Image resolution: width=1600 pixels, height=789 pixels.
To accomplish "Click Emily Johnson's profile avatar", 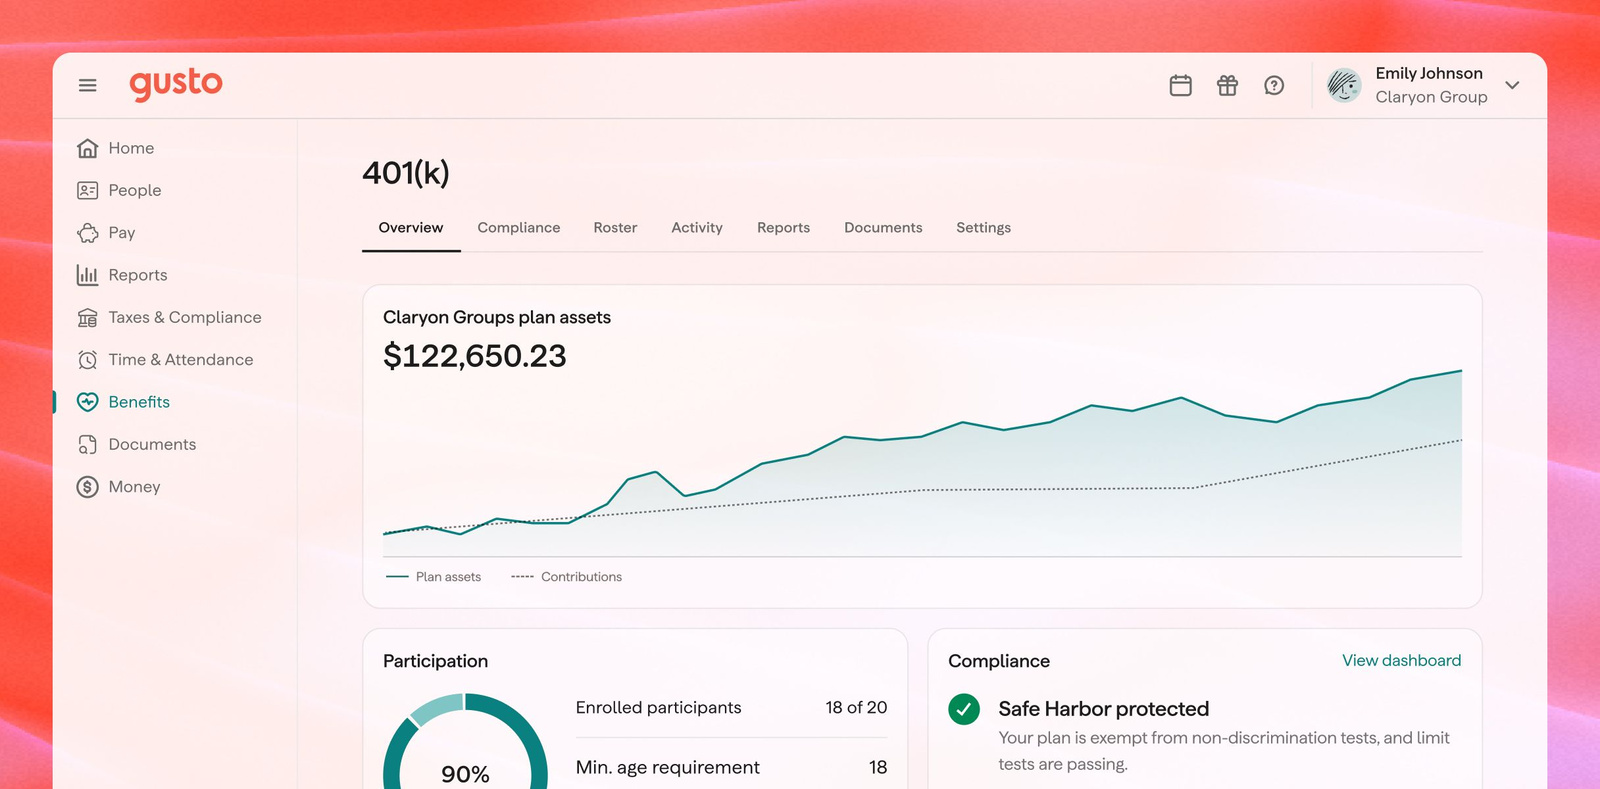I will pos(1344,85).
